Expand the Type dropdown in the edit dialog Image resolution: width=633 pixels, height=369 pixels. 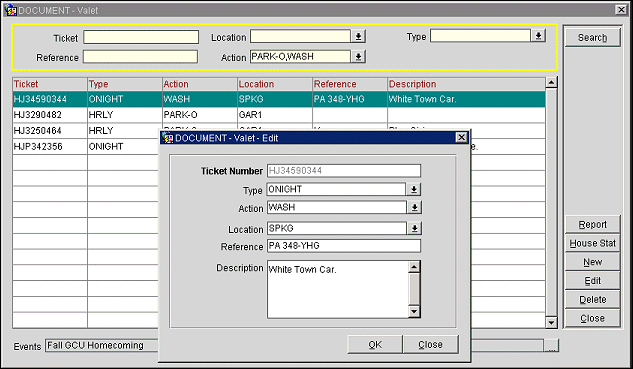coord(414,189)
